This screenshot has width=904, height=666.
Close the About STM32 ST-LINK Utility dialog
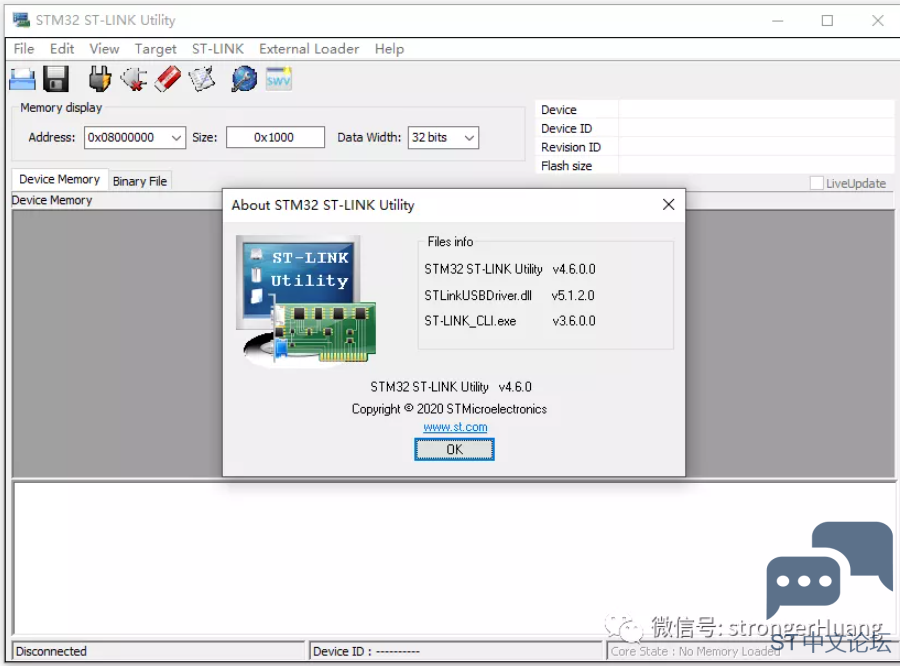coord(668,205)
